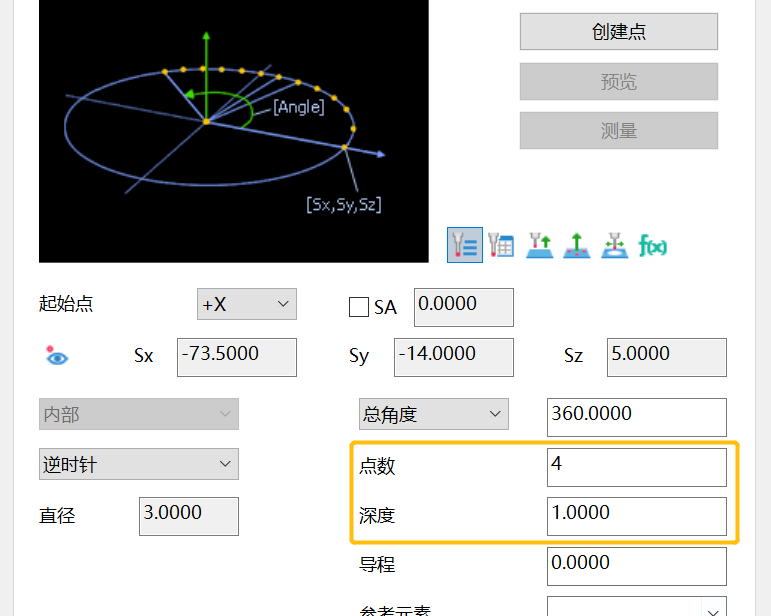Viewport: 771px width, 616px height.
Task: Click the 深度 input field
Action: [636, 515]
